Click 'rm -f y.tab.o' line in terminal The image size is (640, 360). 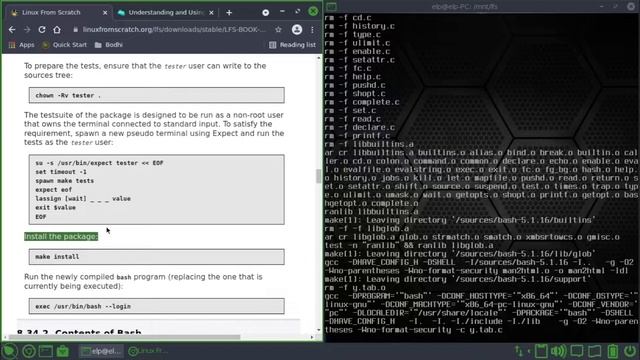[x=355, y=288]
